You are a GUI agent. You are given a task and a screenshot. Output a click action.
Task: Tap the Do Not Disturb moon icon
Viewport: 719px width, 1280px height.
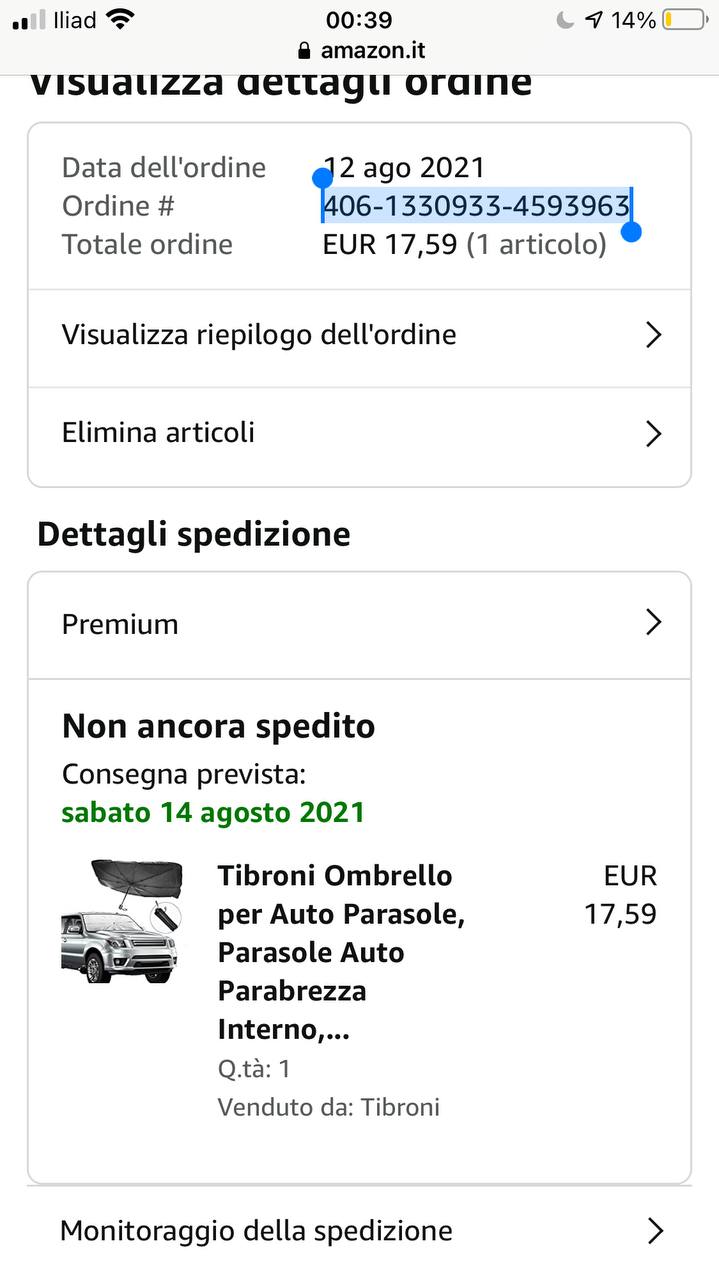tap(566, 20)
